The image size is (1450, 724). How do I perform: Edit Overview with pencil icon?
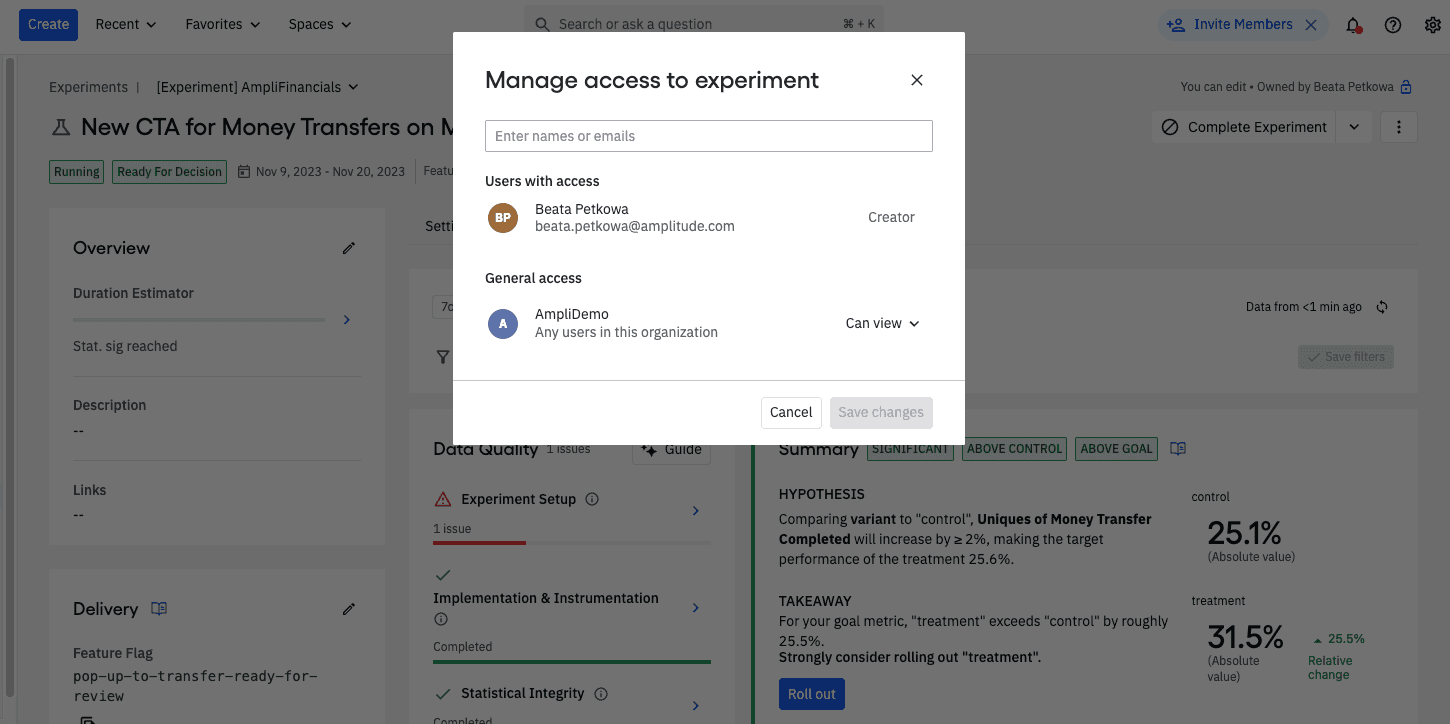(x=349, y=248)
